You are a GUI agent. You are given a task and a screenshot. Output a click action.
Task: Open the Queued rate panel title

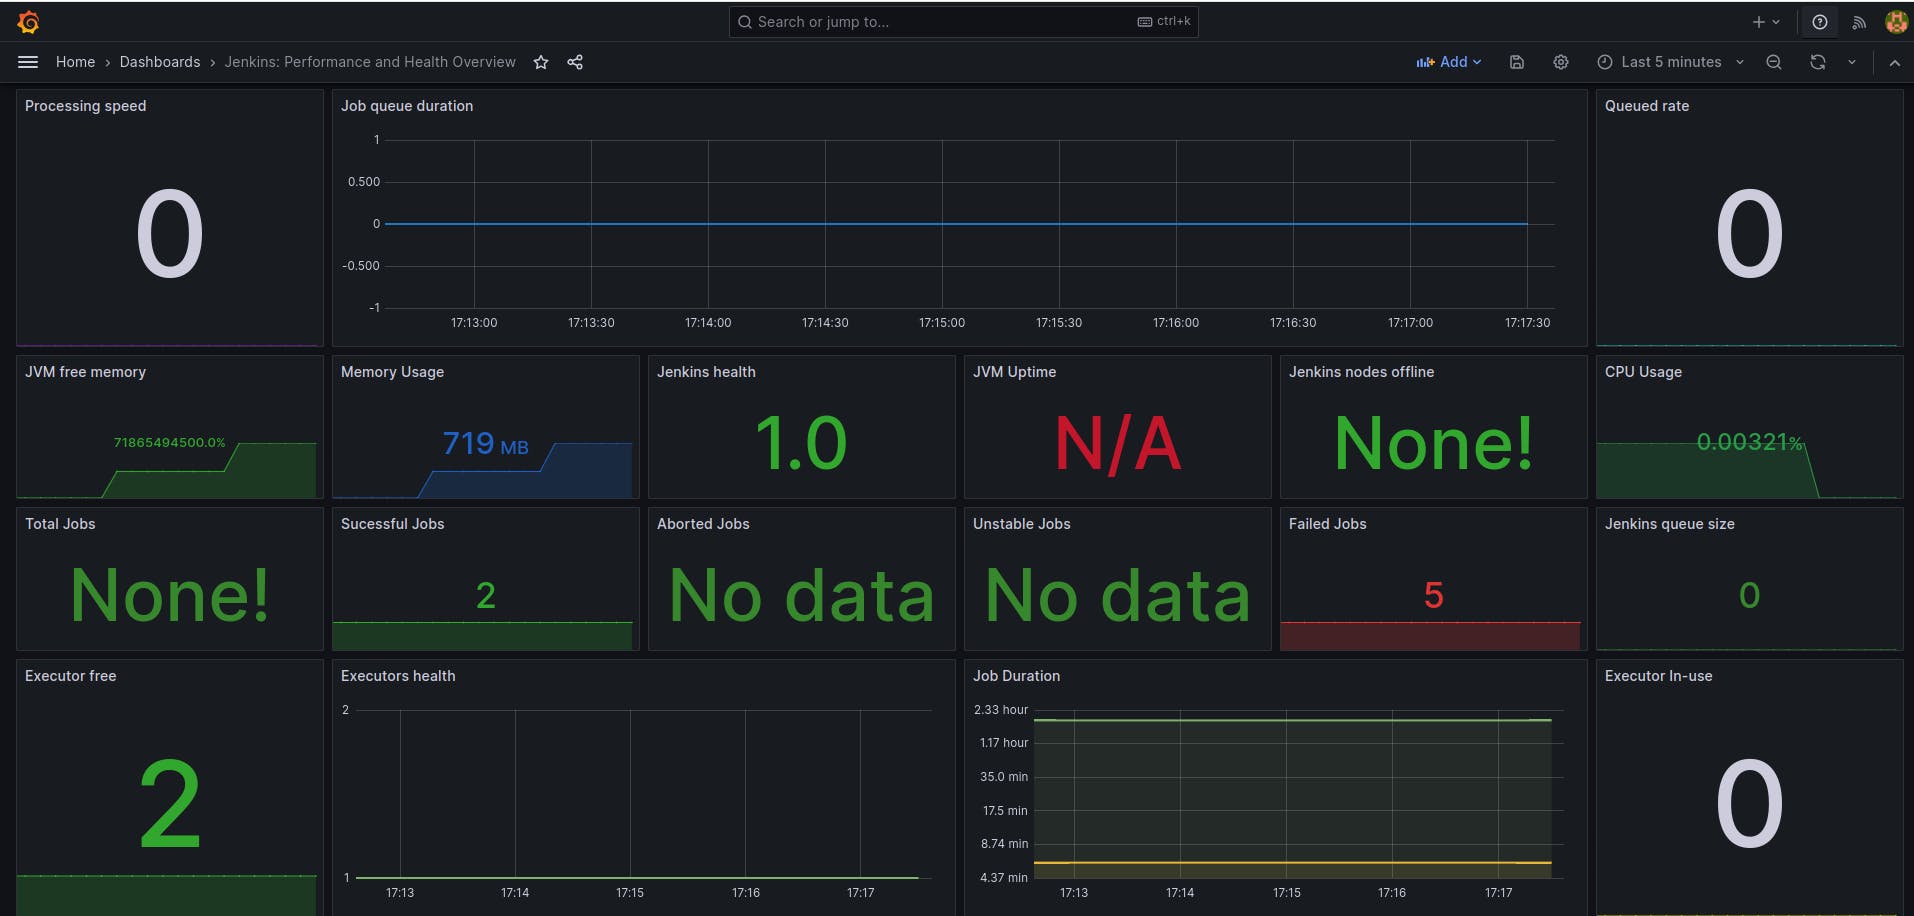tap(1647, 106)
